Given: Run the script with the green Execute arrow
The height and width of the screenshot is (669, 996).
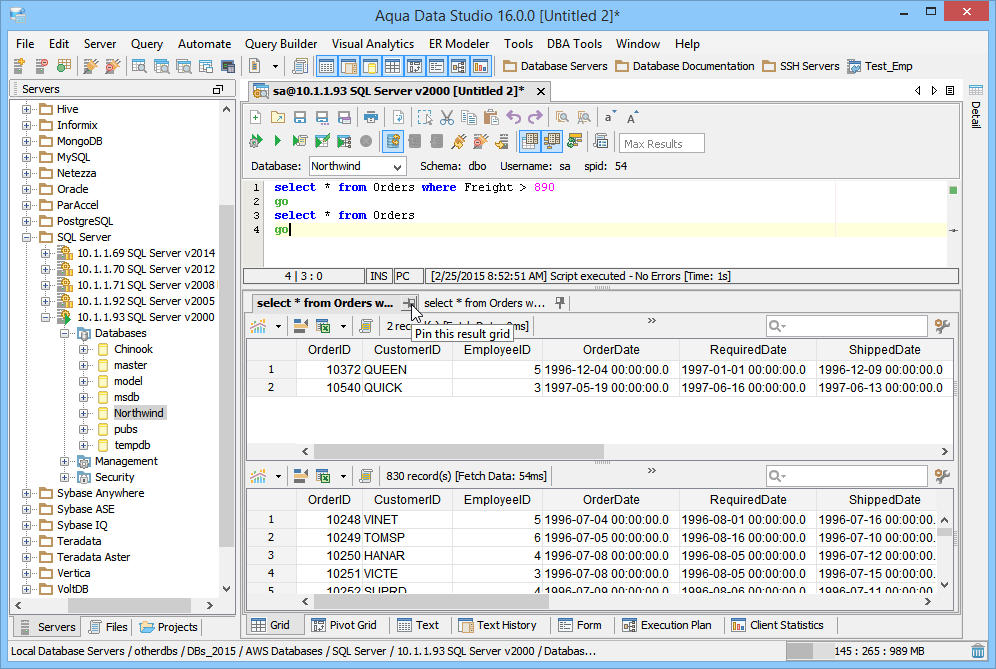Looking at the screenshot, I should tap(278, 141).
